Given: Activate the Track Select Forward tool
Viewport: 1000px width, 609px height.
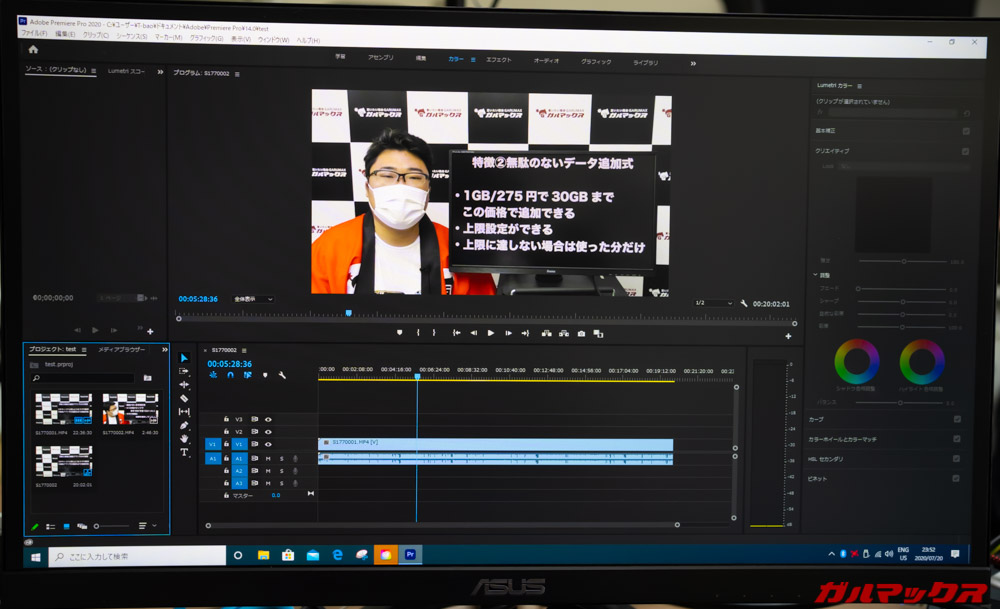Looking at the screenshot, I should click(x=184, y=371).
